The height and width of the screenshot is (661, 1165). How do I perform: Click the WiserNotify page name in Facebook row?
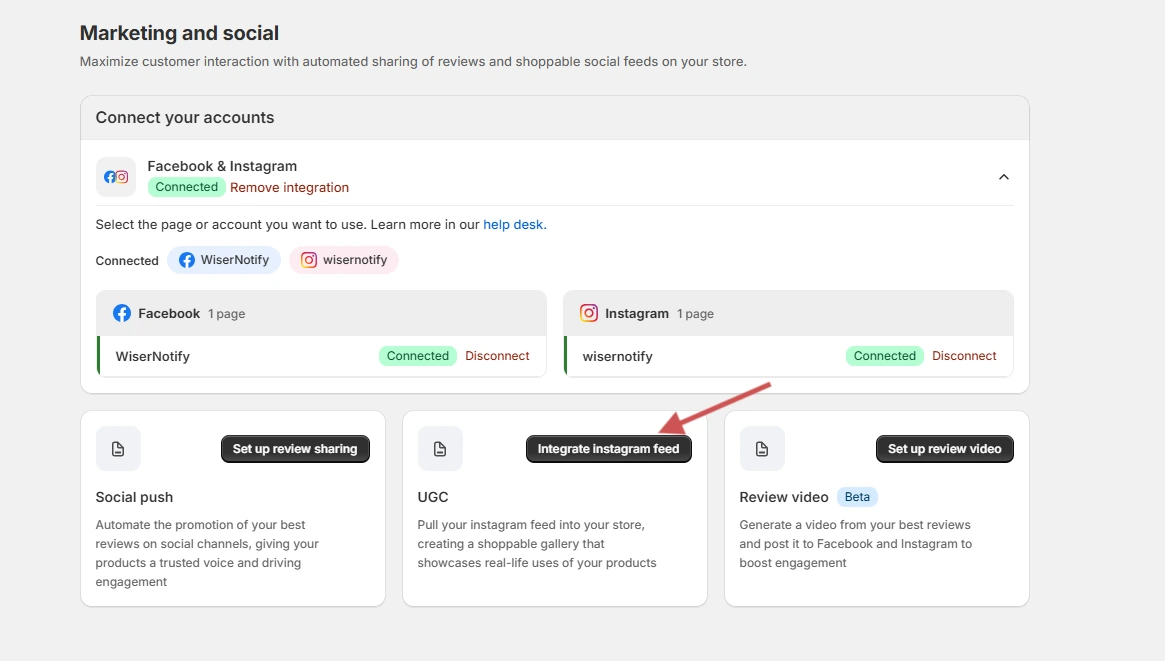[x=153, y=356]
